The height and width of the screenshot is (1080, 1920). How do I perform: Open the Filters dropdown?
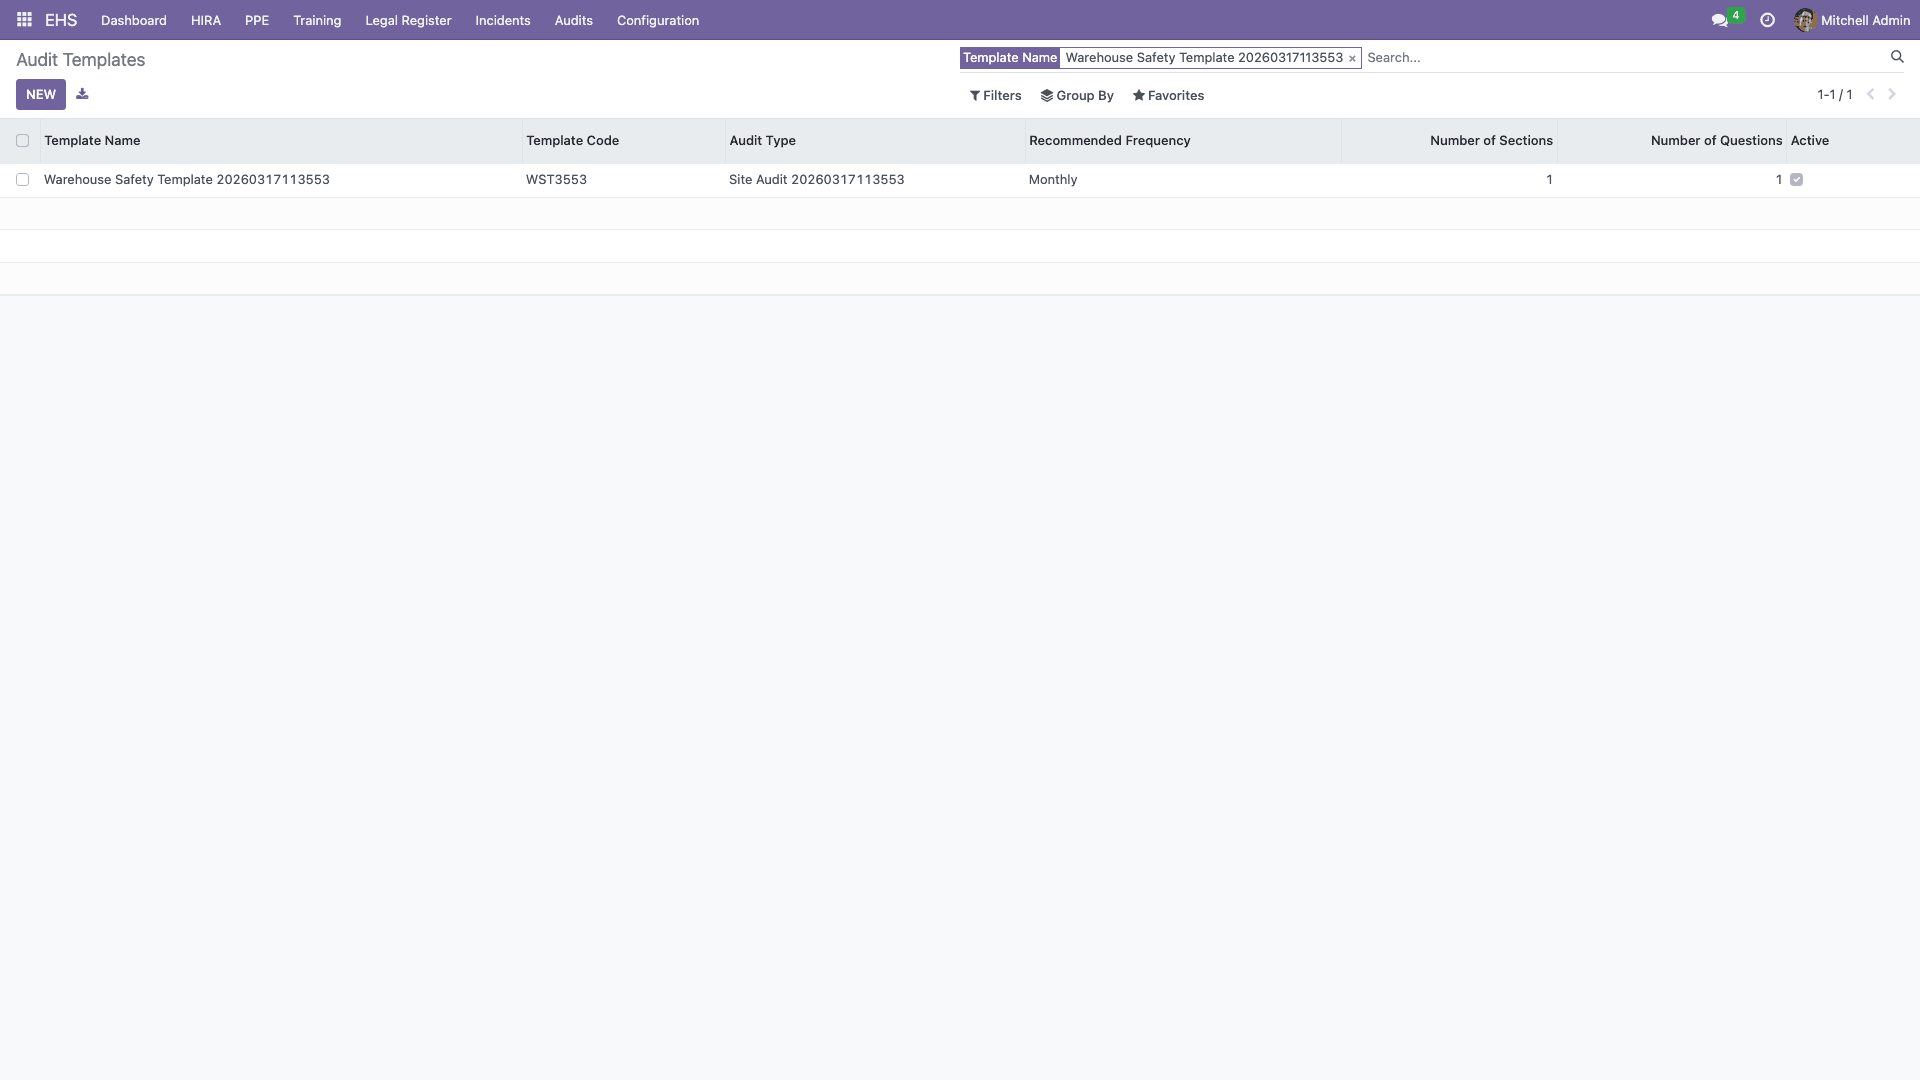tap(995, 95)
